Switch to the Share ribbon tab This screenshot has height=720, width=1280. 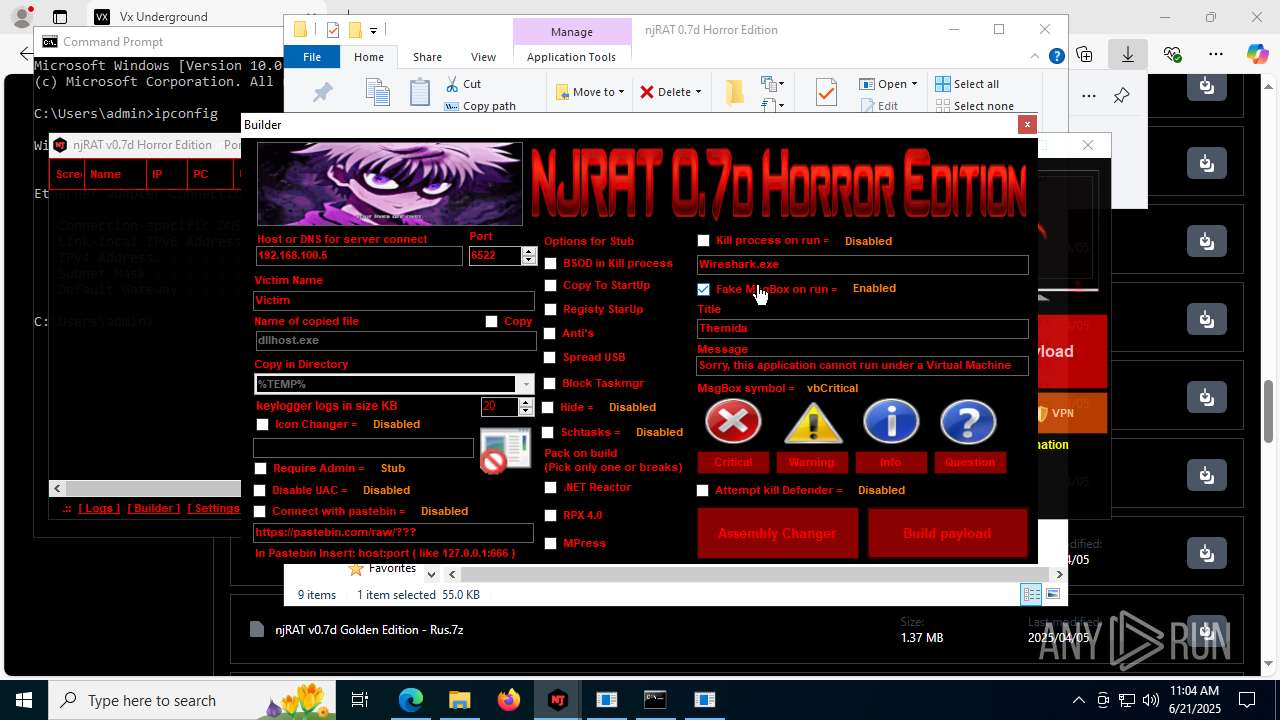[x=427, y=57]
